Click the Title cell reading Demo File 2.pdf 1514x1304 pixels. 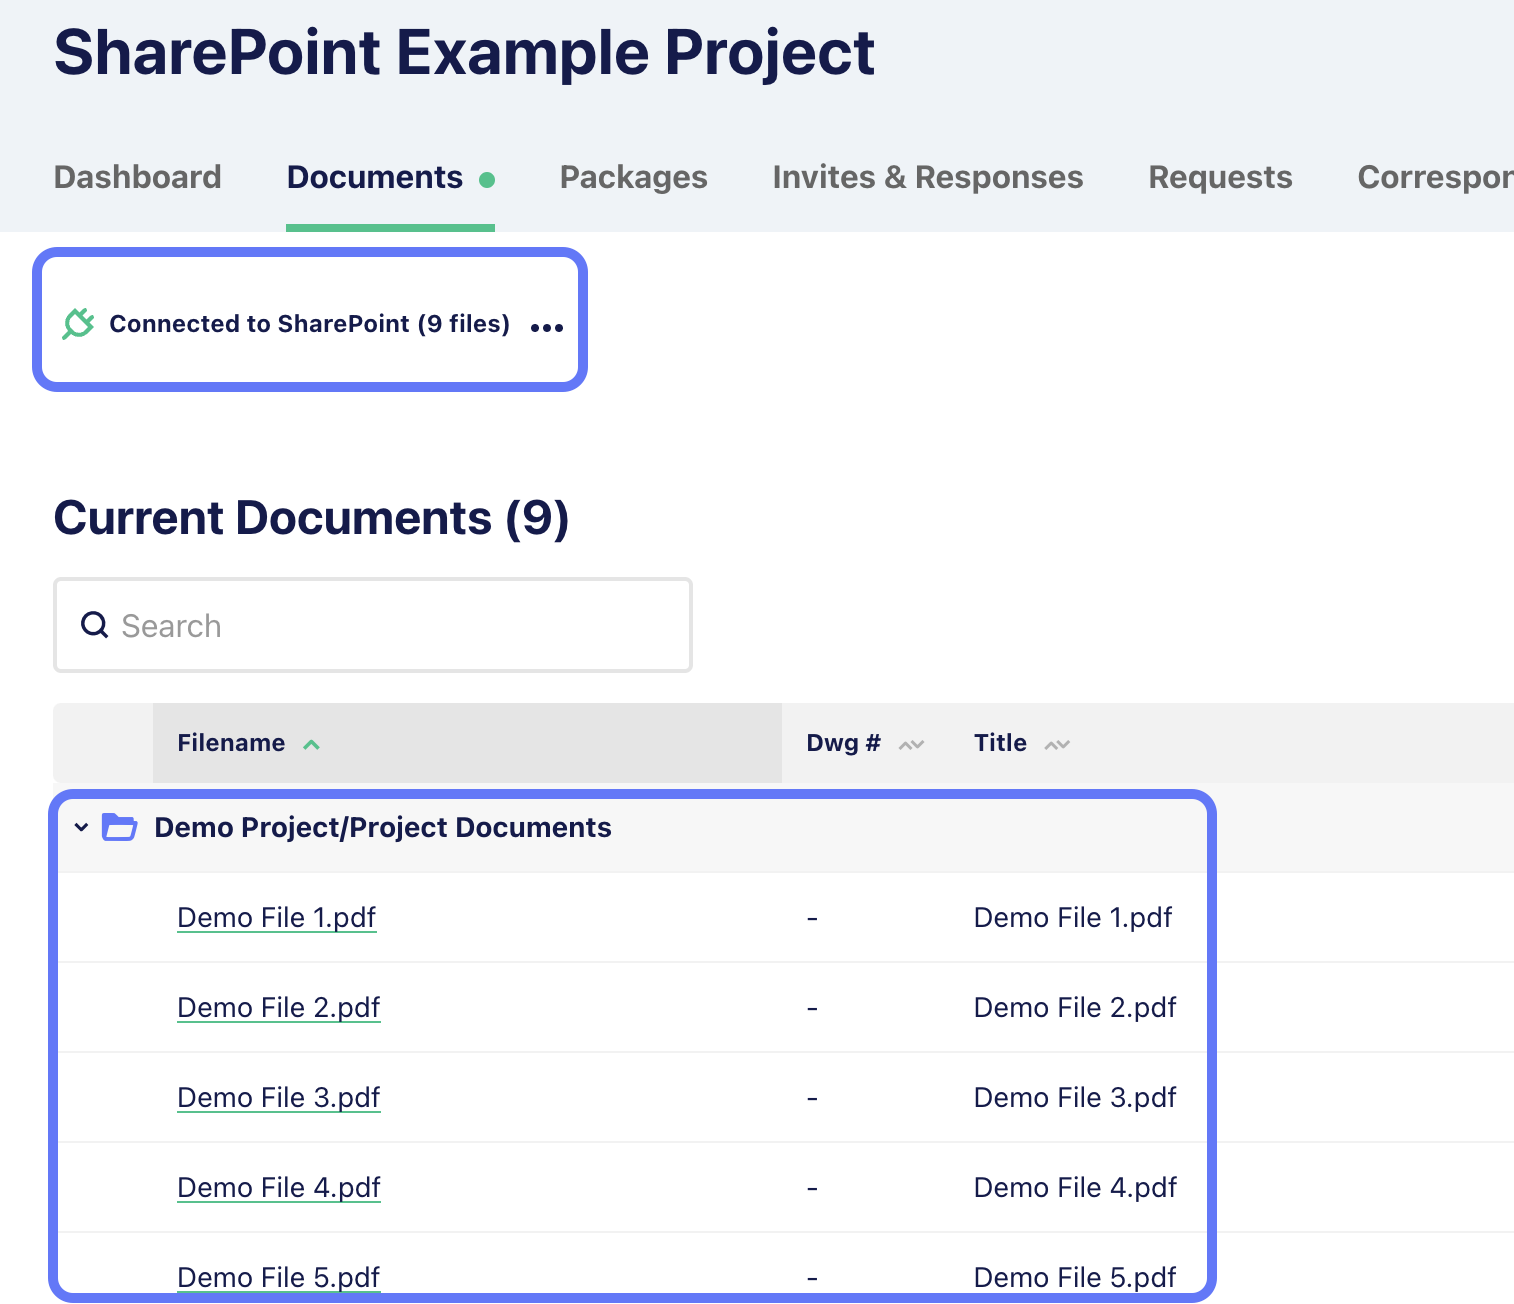[x=1075, y=1007]
